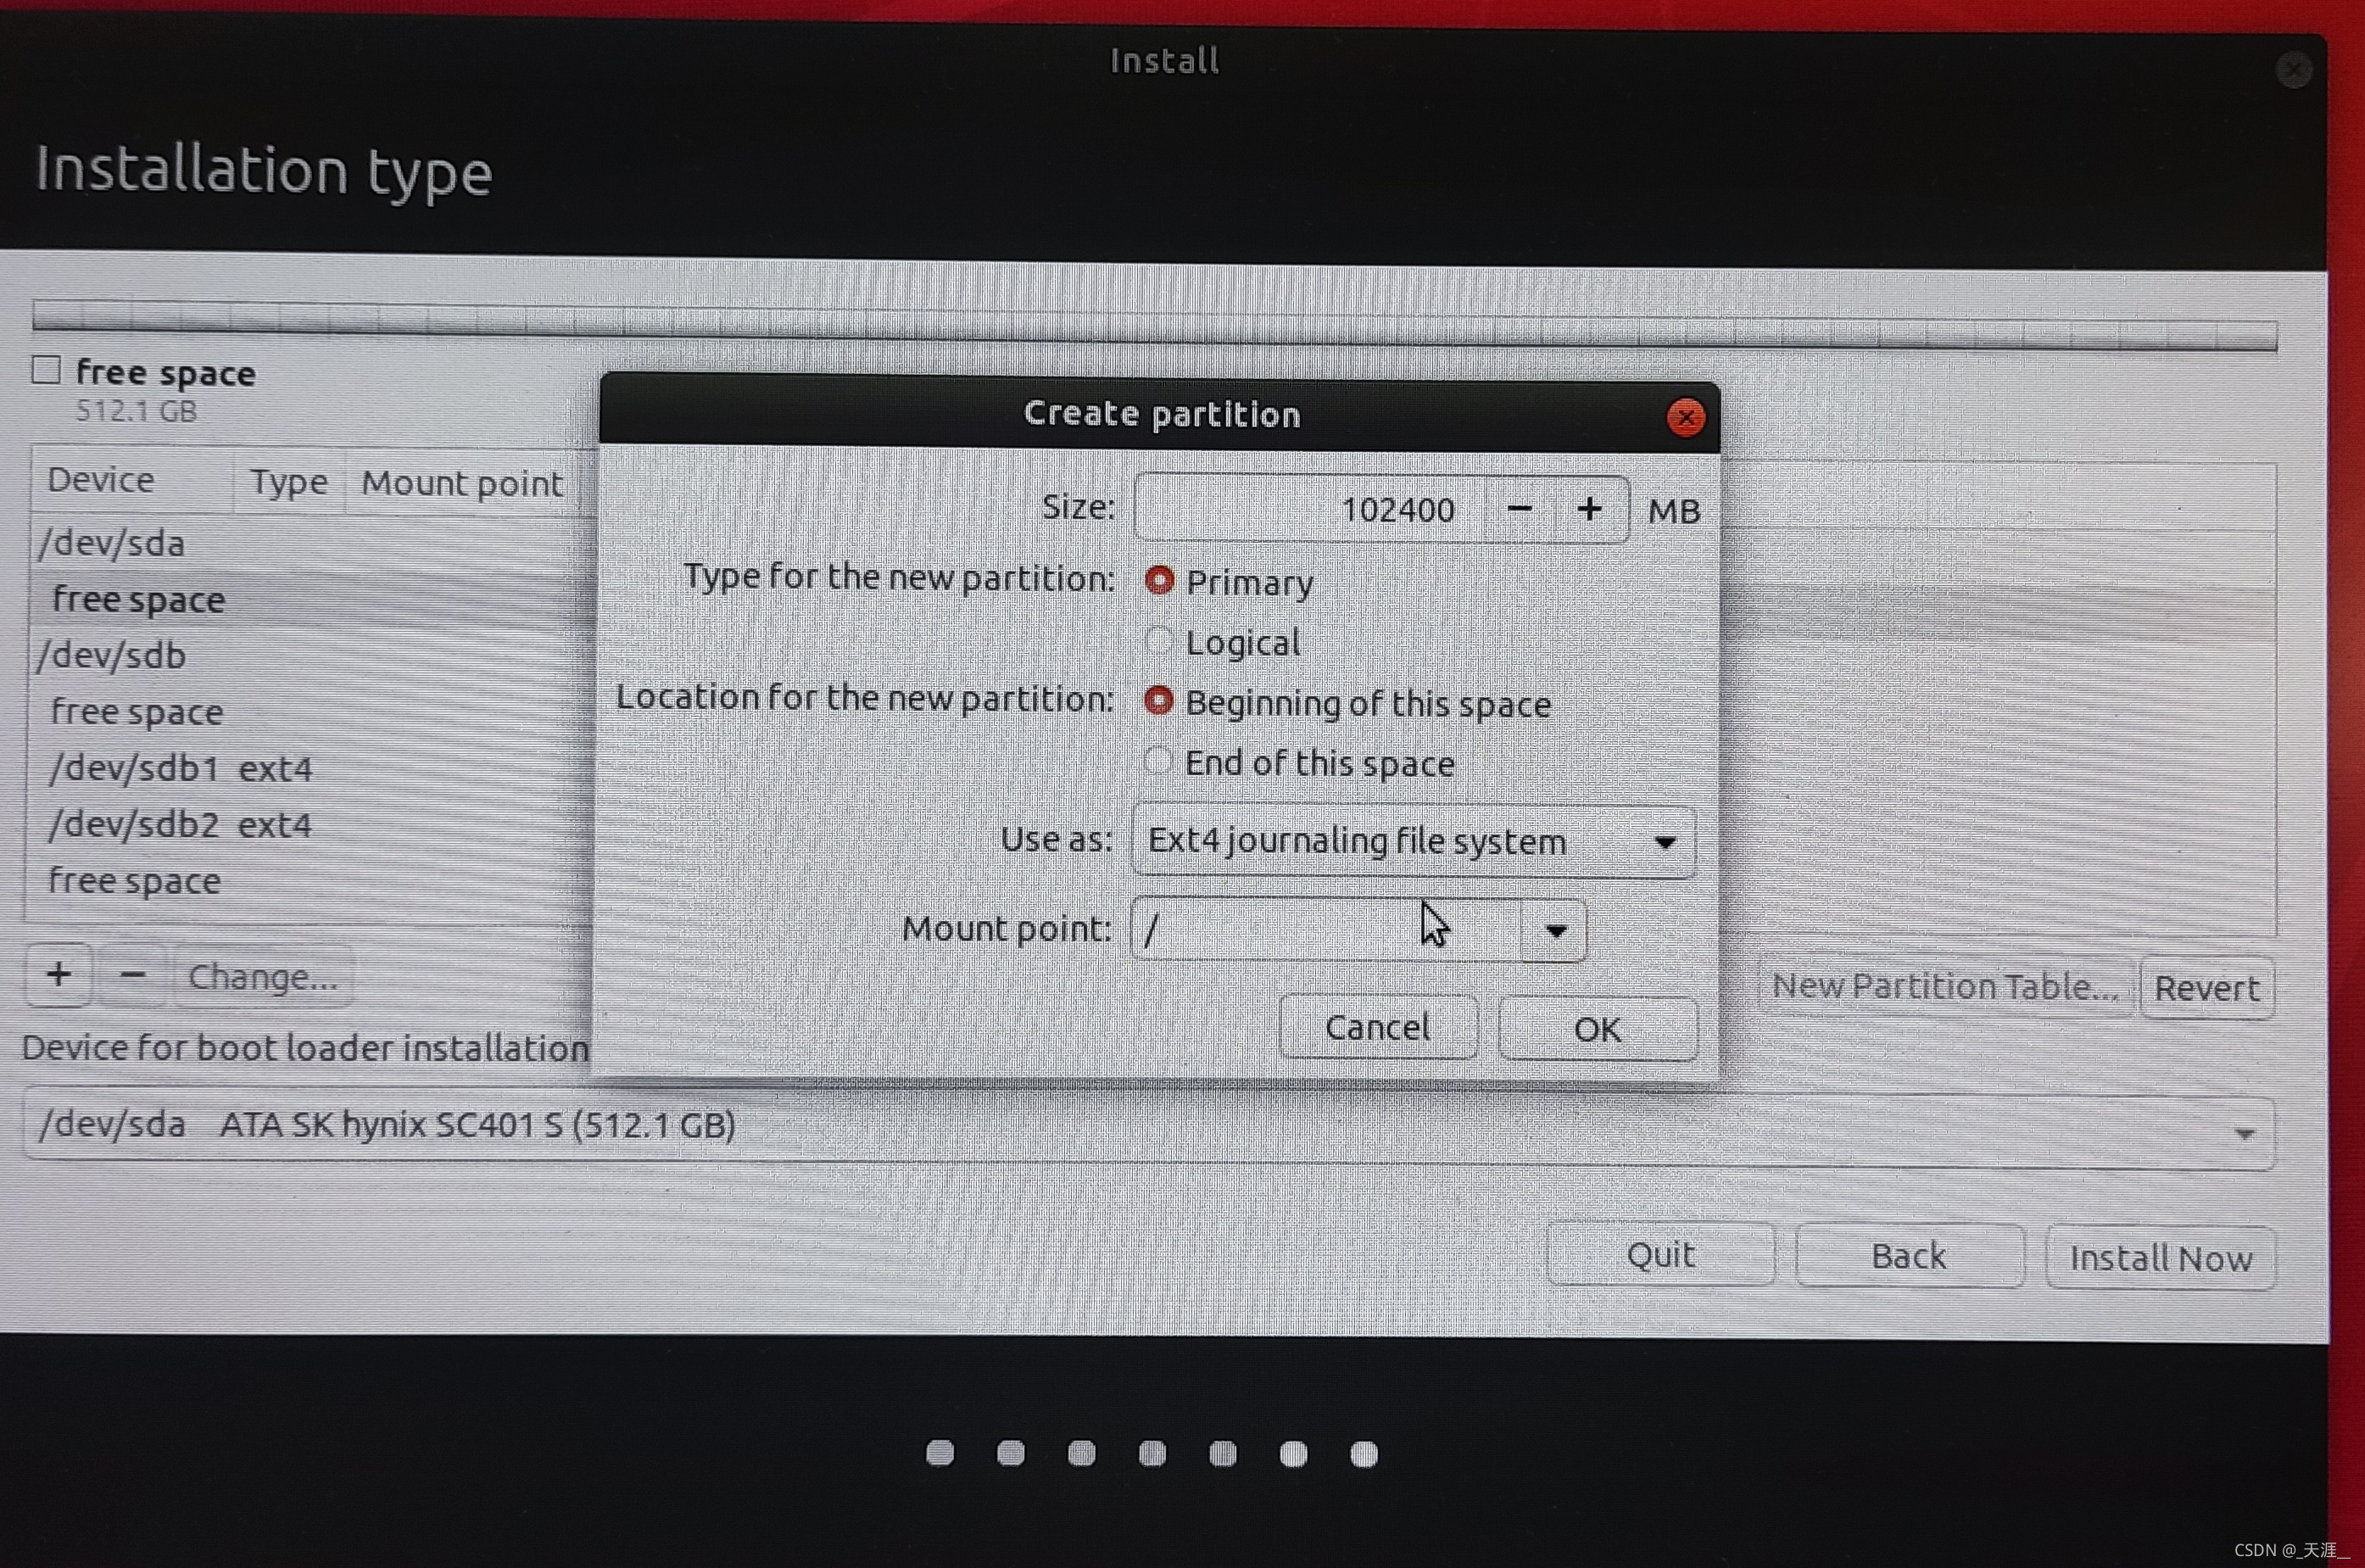Select /dev/sdb1 ext4 row
The width and height of the screenshot is (2365, 1568).
click(x=180, y=769)
